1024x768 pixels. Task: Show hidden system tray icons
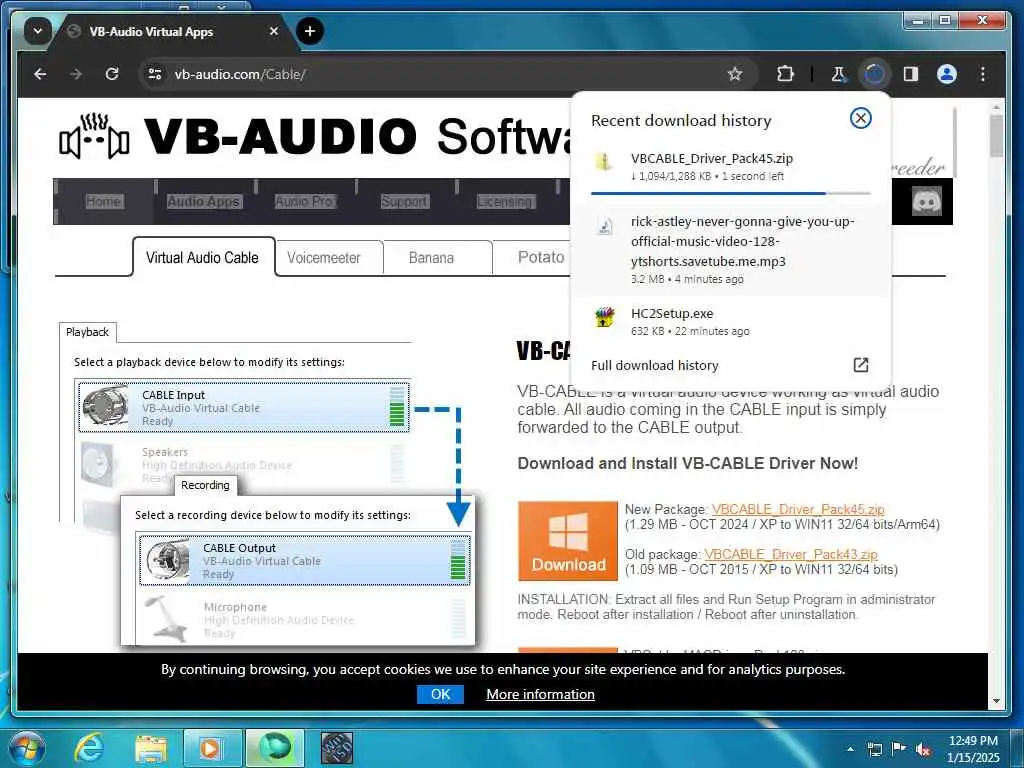[850, 748]
